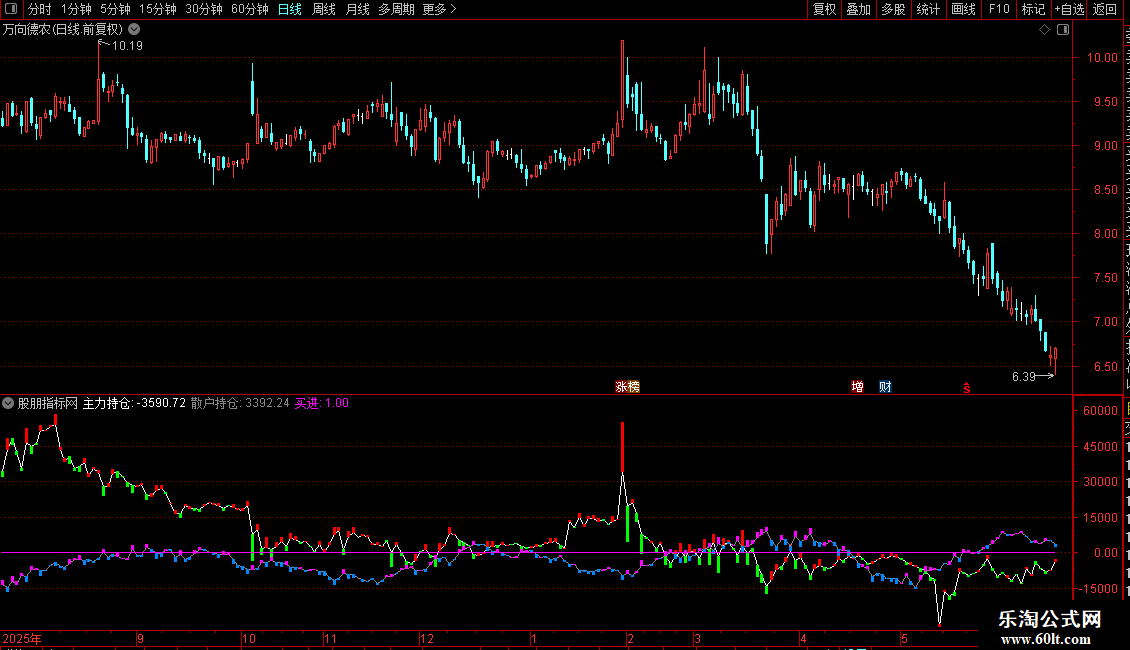This screenshot has height=650, width=1130.
Task: Click the 主力持仓 indicator value label
Action: click(x=134, y=404)
